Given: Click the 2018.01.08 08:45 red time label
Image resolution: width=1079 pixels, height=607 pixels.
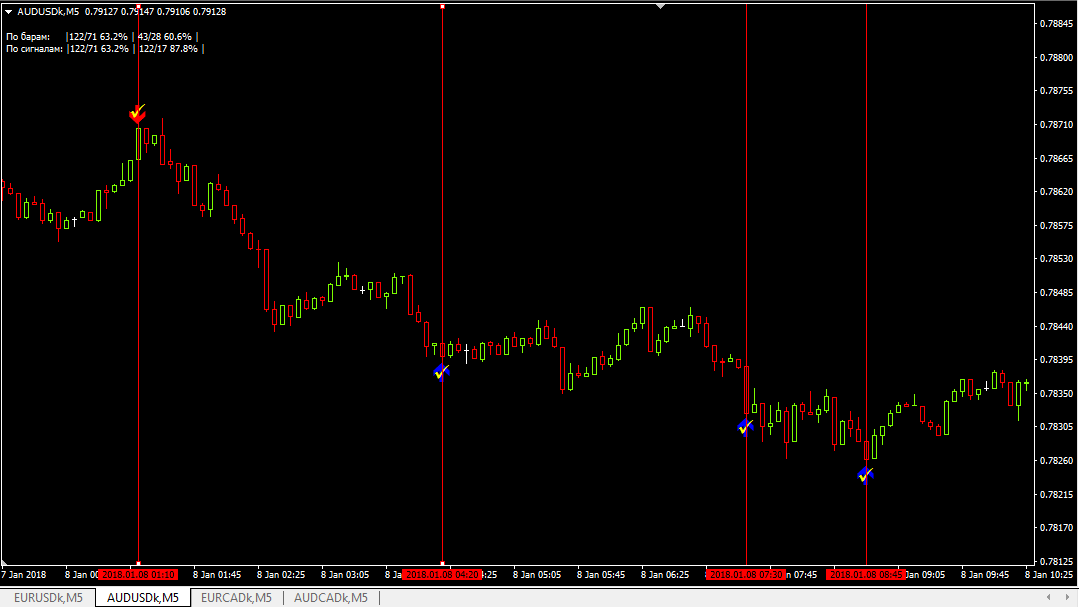Looking at the screenshot, I should pyautogui.click(x=866, y=575).
